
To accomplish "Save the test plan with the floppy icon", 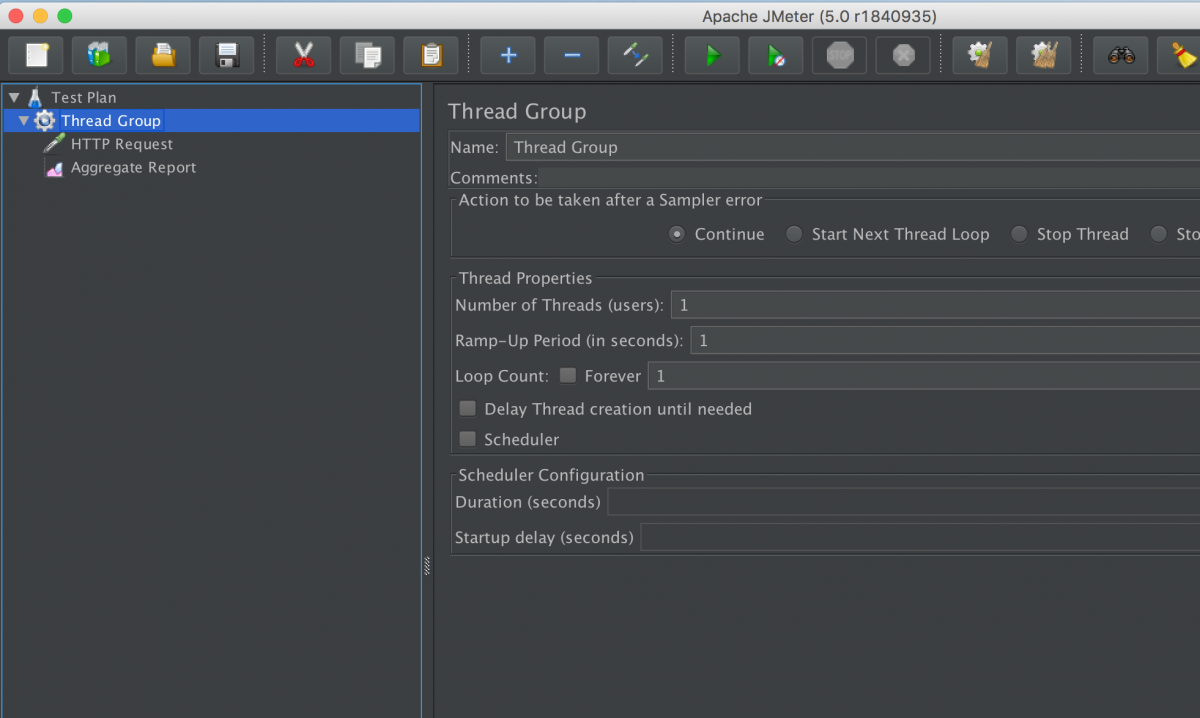I will [227, 55].
